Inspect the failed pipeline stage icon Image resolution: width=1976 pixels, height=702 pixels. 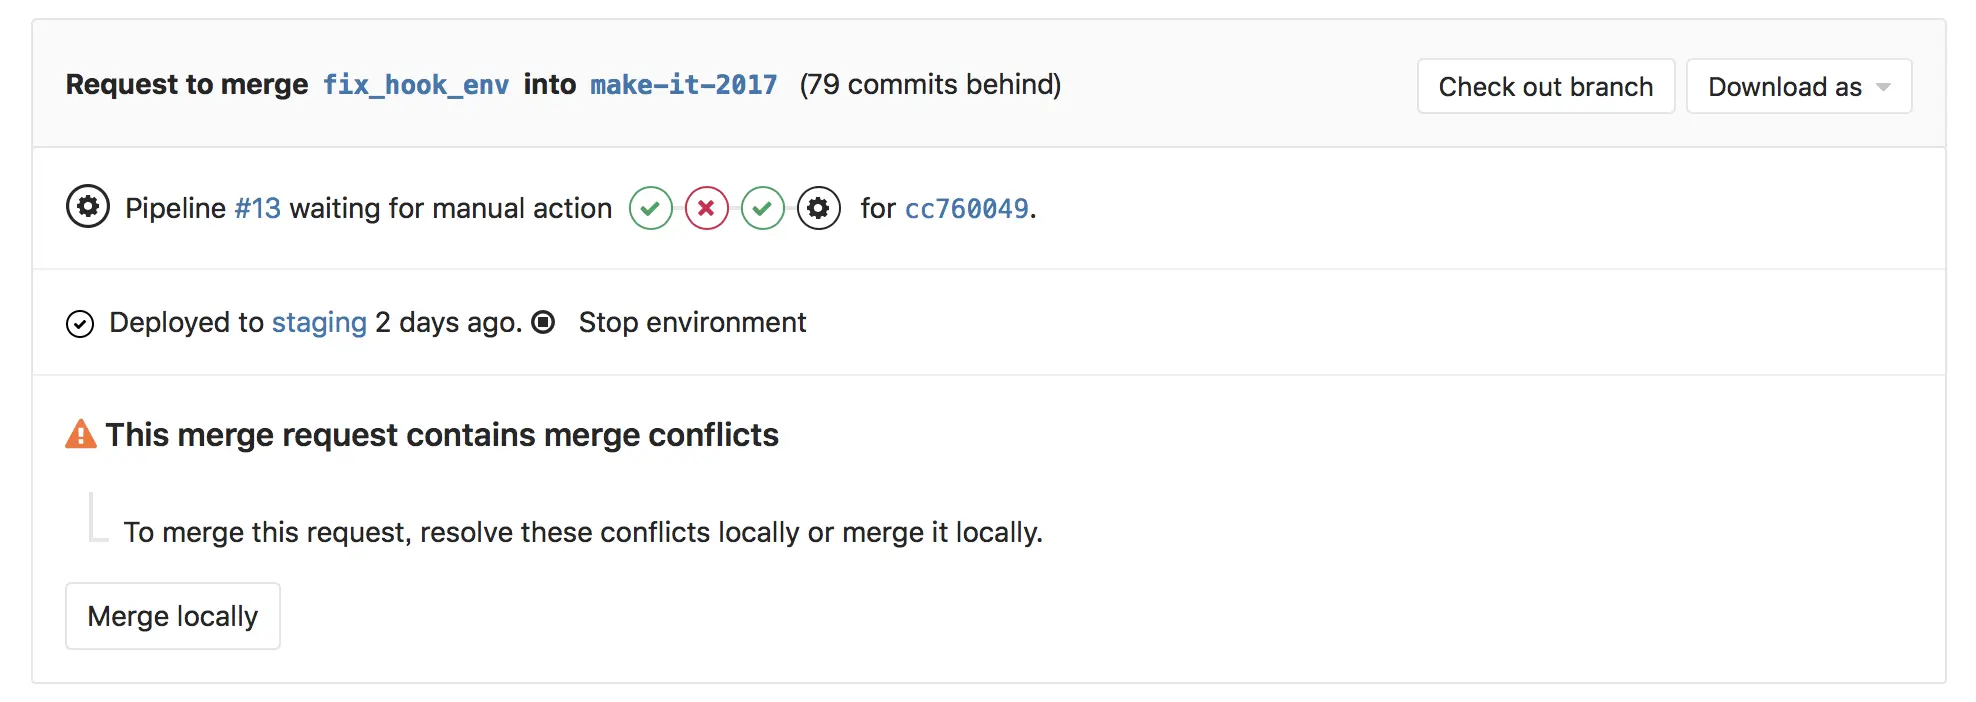coord(707,208)
